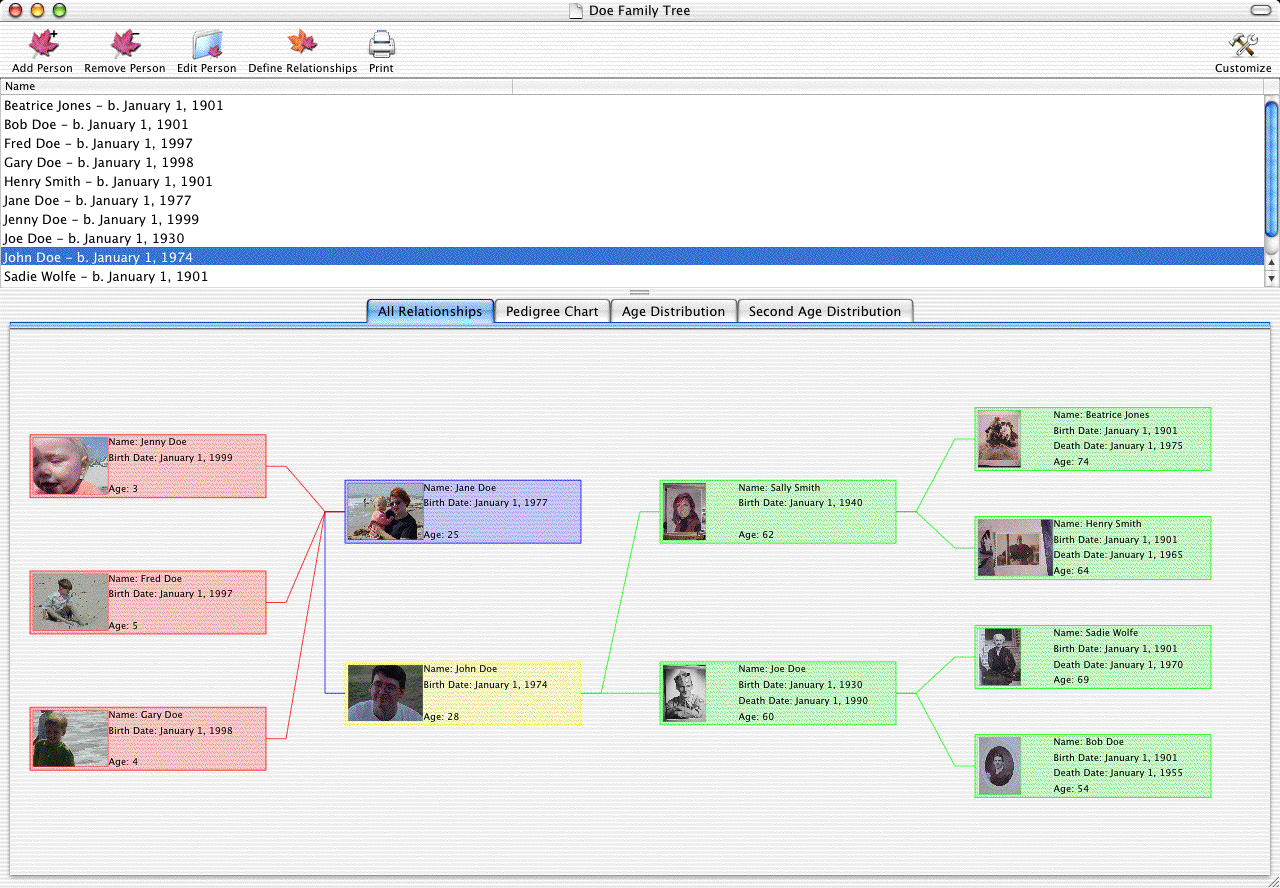Click the Name column header
The width and height of the screenshot is (1280, 888).
256,87
